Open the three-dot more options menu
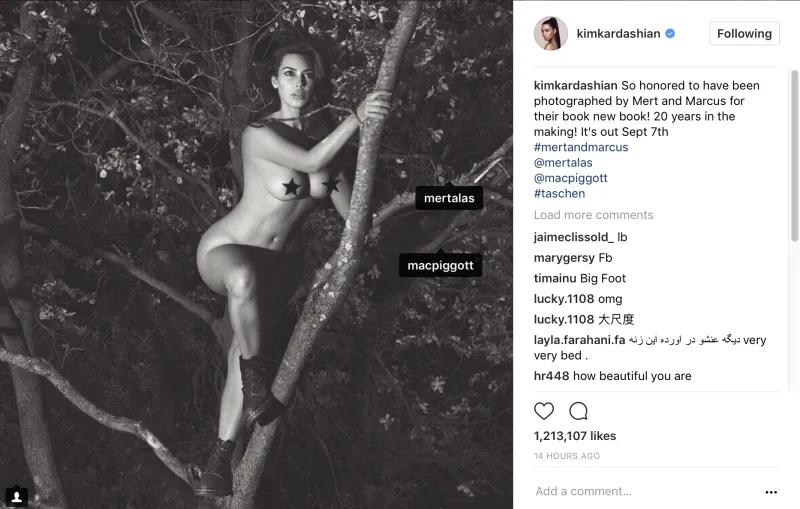The height and width of the screenshot is (509, 800). [771, 492]
